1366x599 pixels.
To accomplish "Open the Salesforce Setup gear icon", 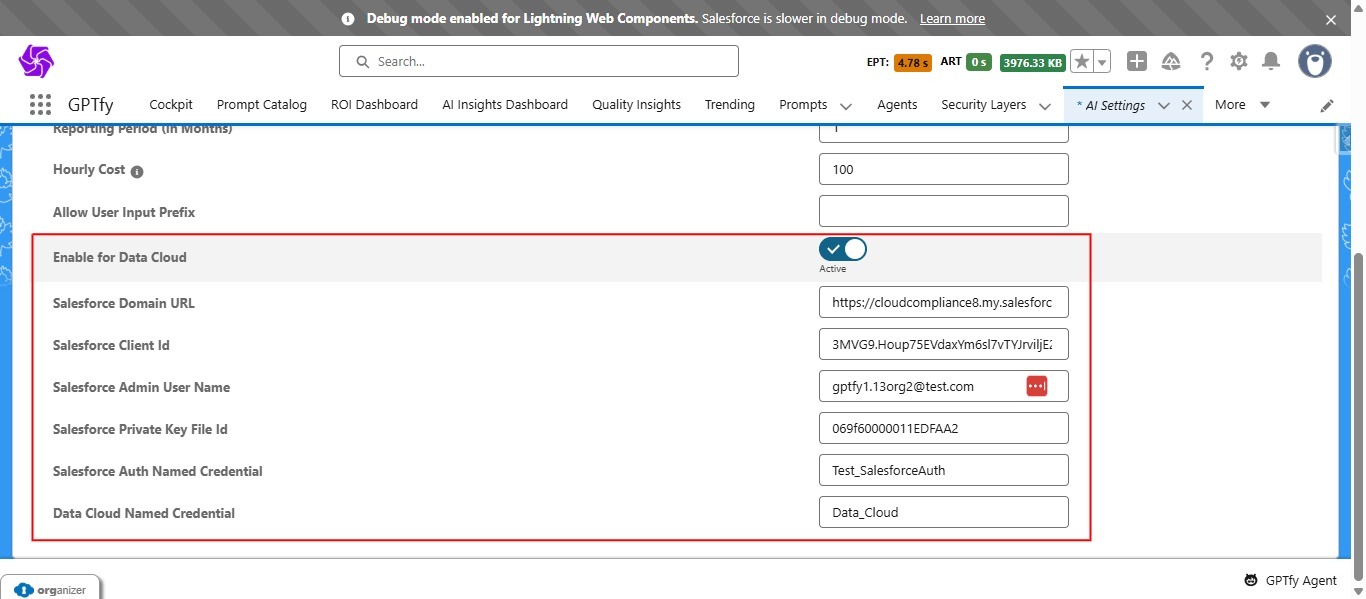I will tap(1238, 61).
